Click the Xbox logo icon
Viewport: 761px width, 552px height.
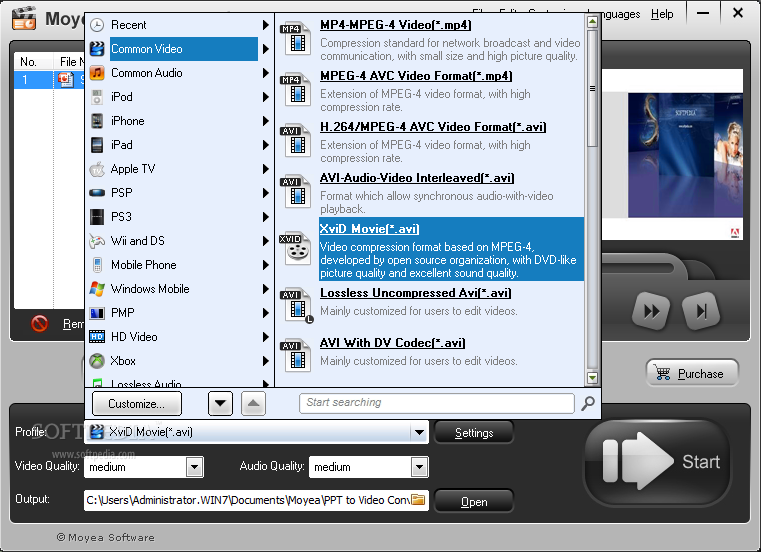tap(97, 361)
